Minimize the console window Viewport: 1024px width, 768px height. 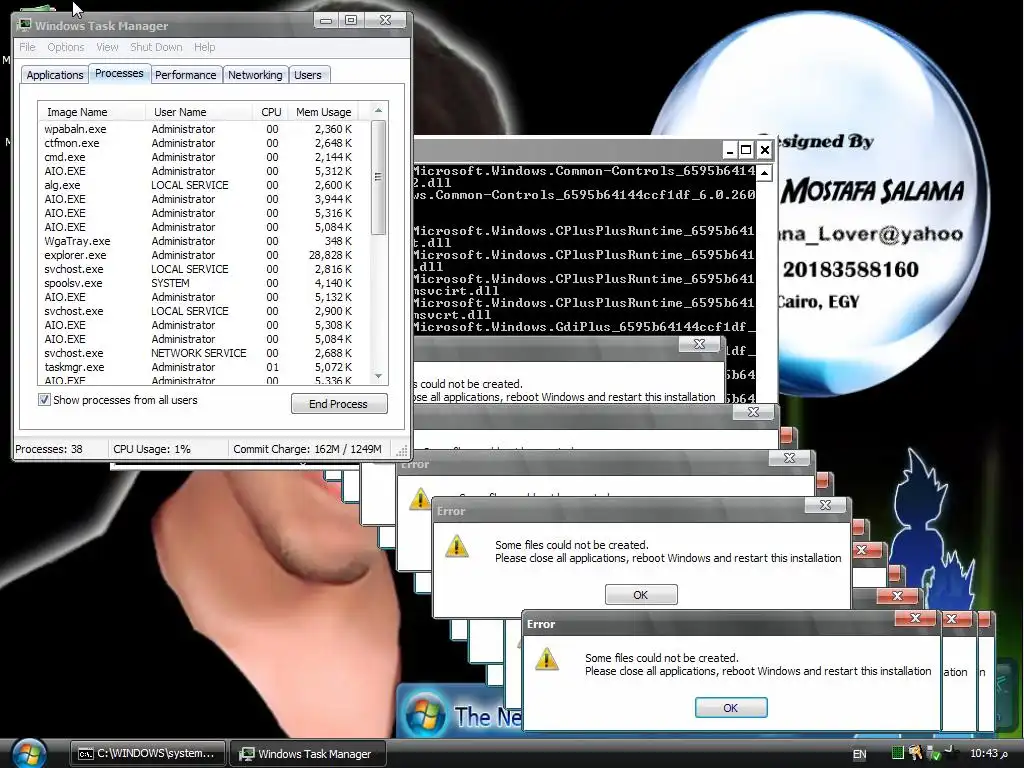pyautogui.click(x=730, y=150)
